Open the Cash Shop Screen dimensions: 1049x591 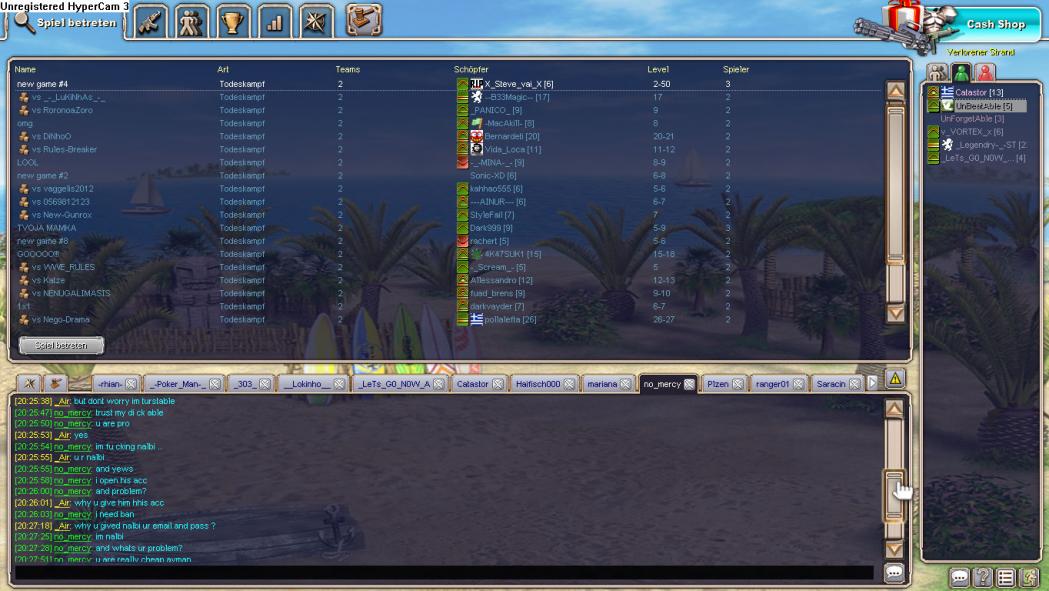[995, 24]
